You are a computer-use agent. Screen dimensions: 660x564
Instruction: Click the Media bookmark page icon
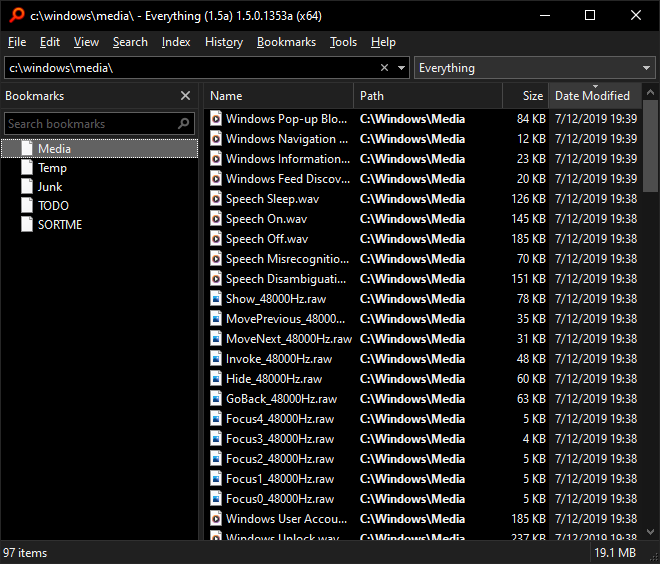tap(27, 149)
